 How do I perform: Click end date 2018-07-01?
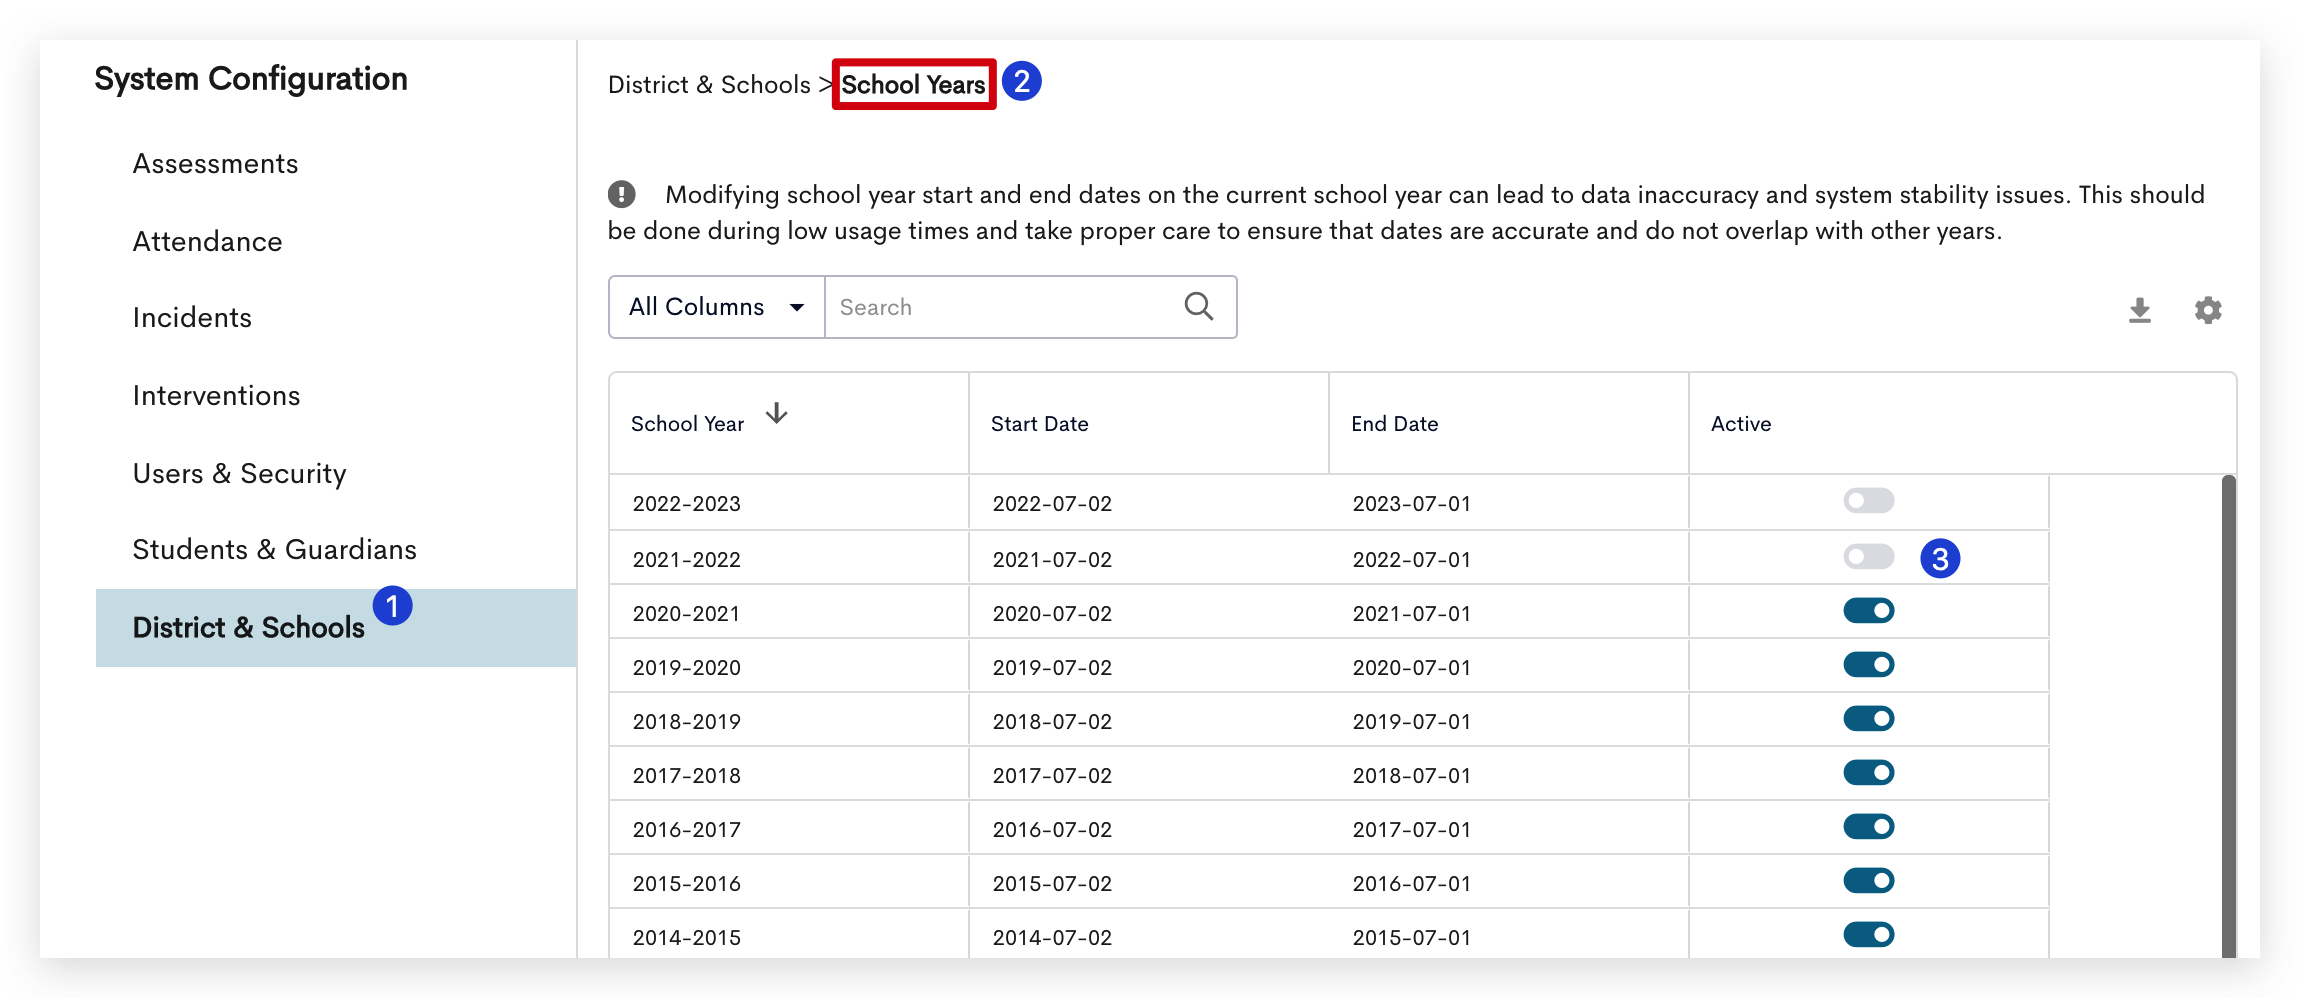click(1412, 776)
